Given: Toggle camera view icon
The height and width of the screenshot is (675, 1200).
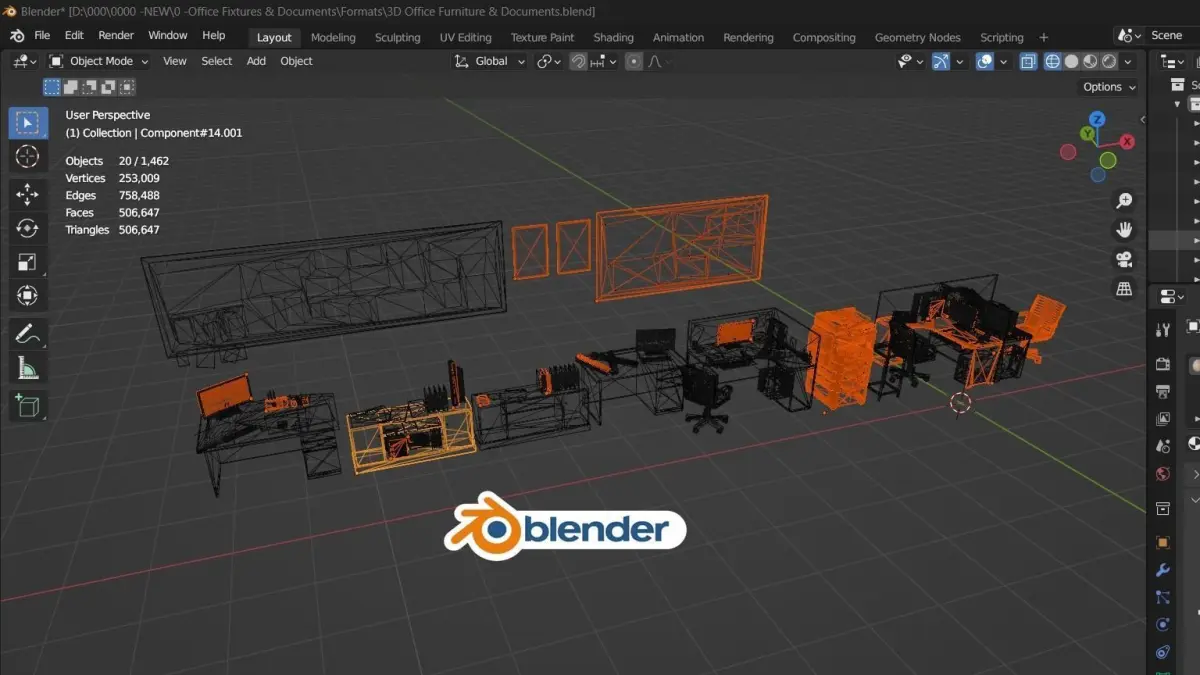Looking at the screenshot, I should point(1124,260).
